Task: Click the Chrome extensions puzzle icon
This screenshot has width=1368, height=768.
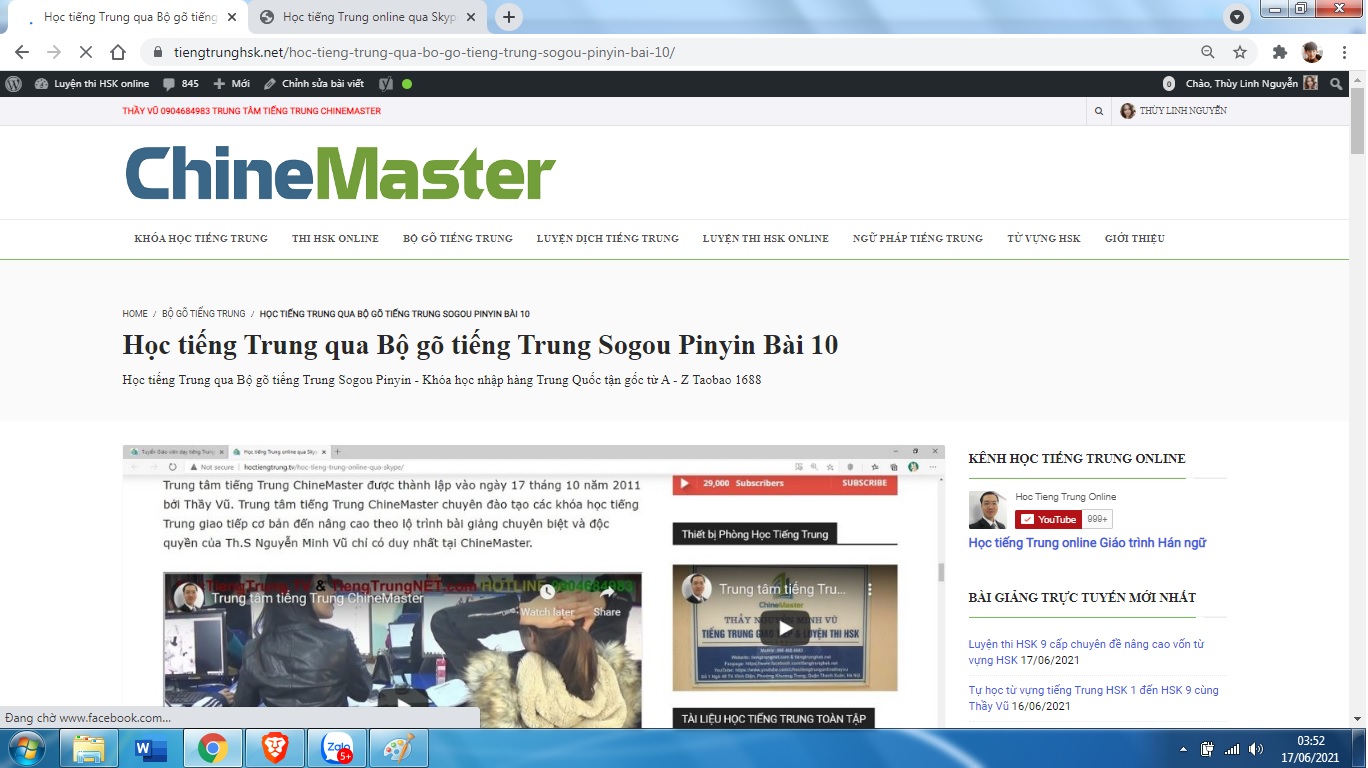Action: click(1279, 52)
